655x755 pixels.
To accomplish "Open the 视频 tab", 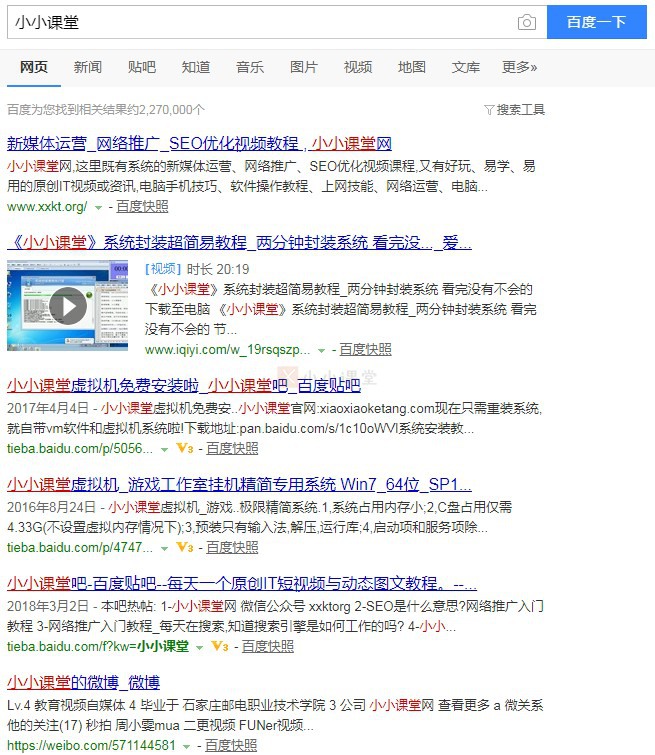I will (358, 67).
